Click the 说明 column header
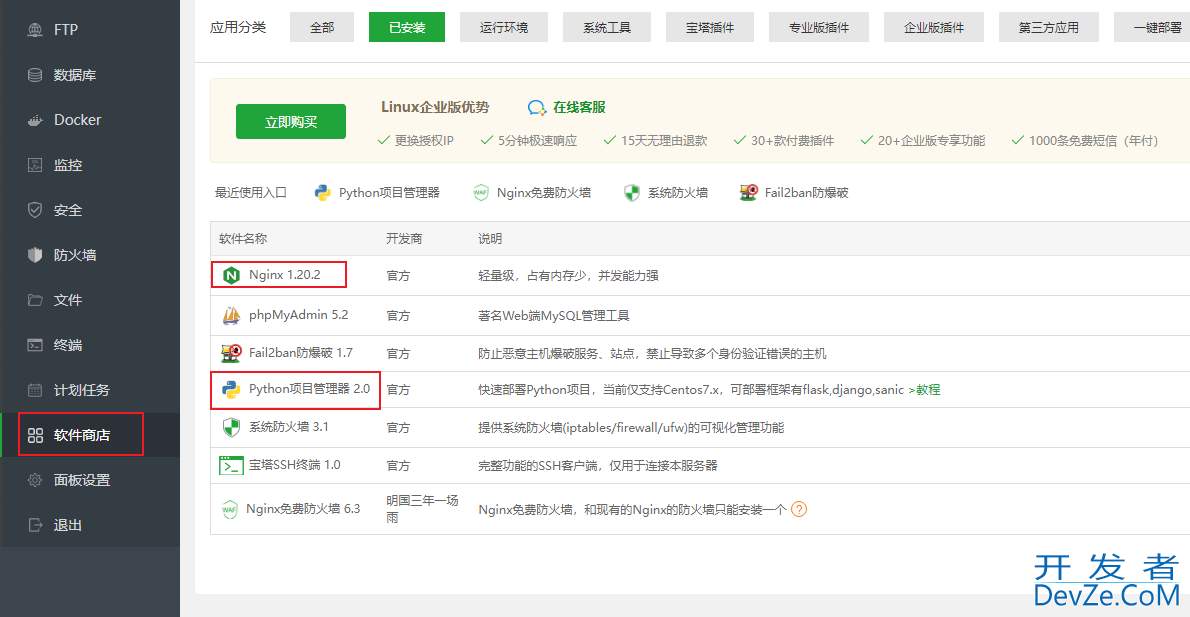The width and height of the screenshot is (1190, 617). click(x=490, y=238)
